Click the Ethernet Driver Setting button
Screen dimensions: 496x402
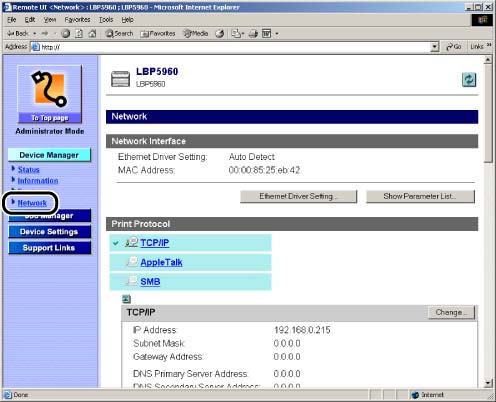(298, 196)
